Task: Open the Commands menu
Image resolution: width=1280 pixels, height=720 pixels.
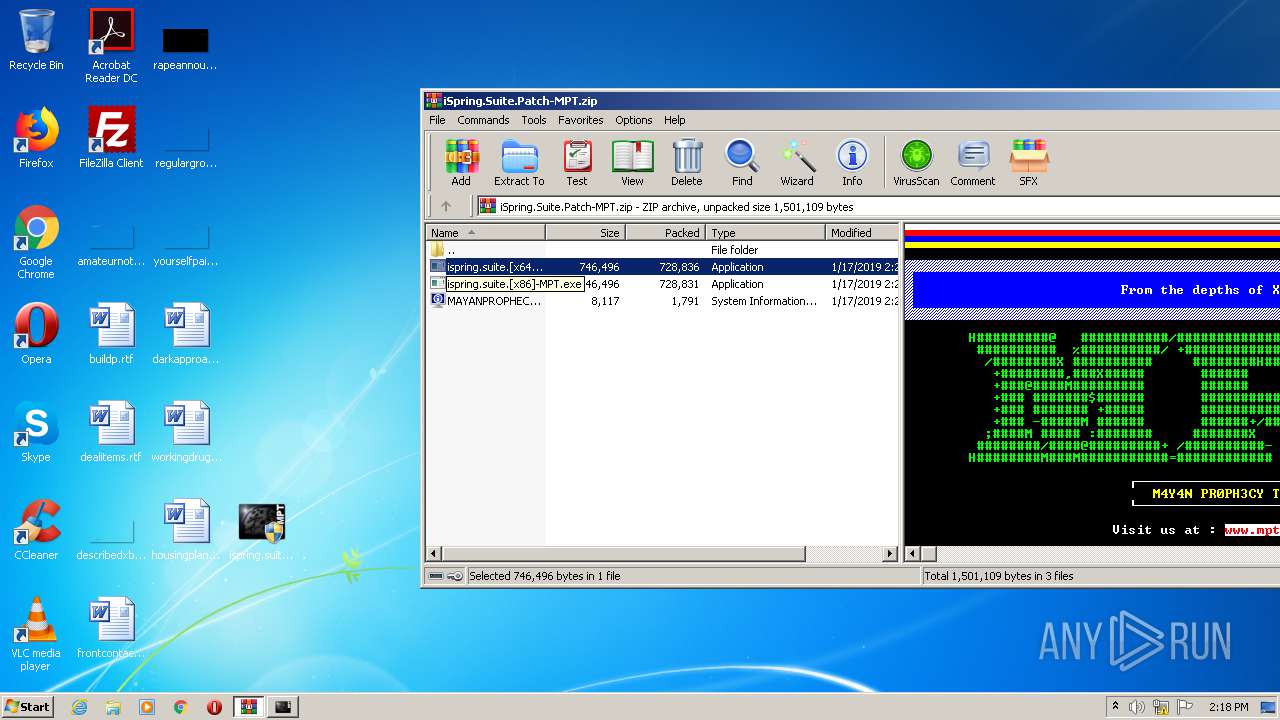Action: coord(483,120)
